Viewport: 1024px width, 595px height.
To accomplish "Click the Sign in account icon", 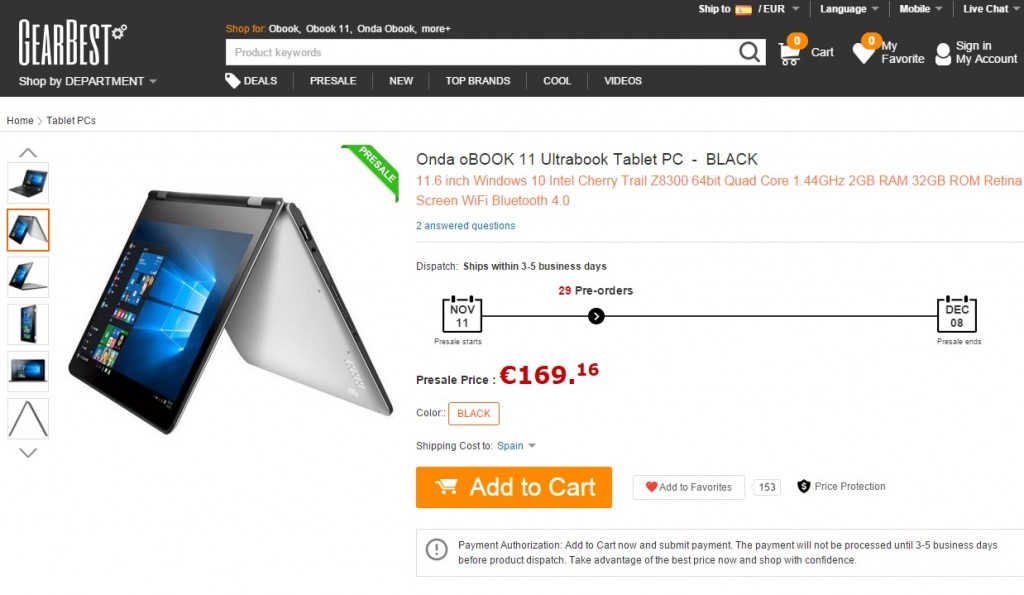I will [943, 54].
